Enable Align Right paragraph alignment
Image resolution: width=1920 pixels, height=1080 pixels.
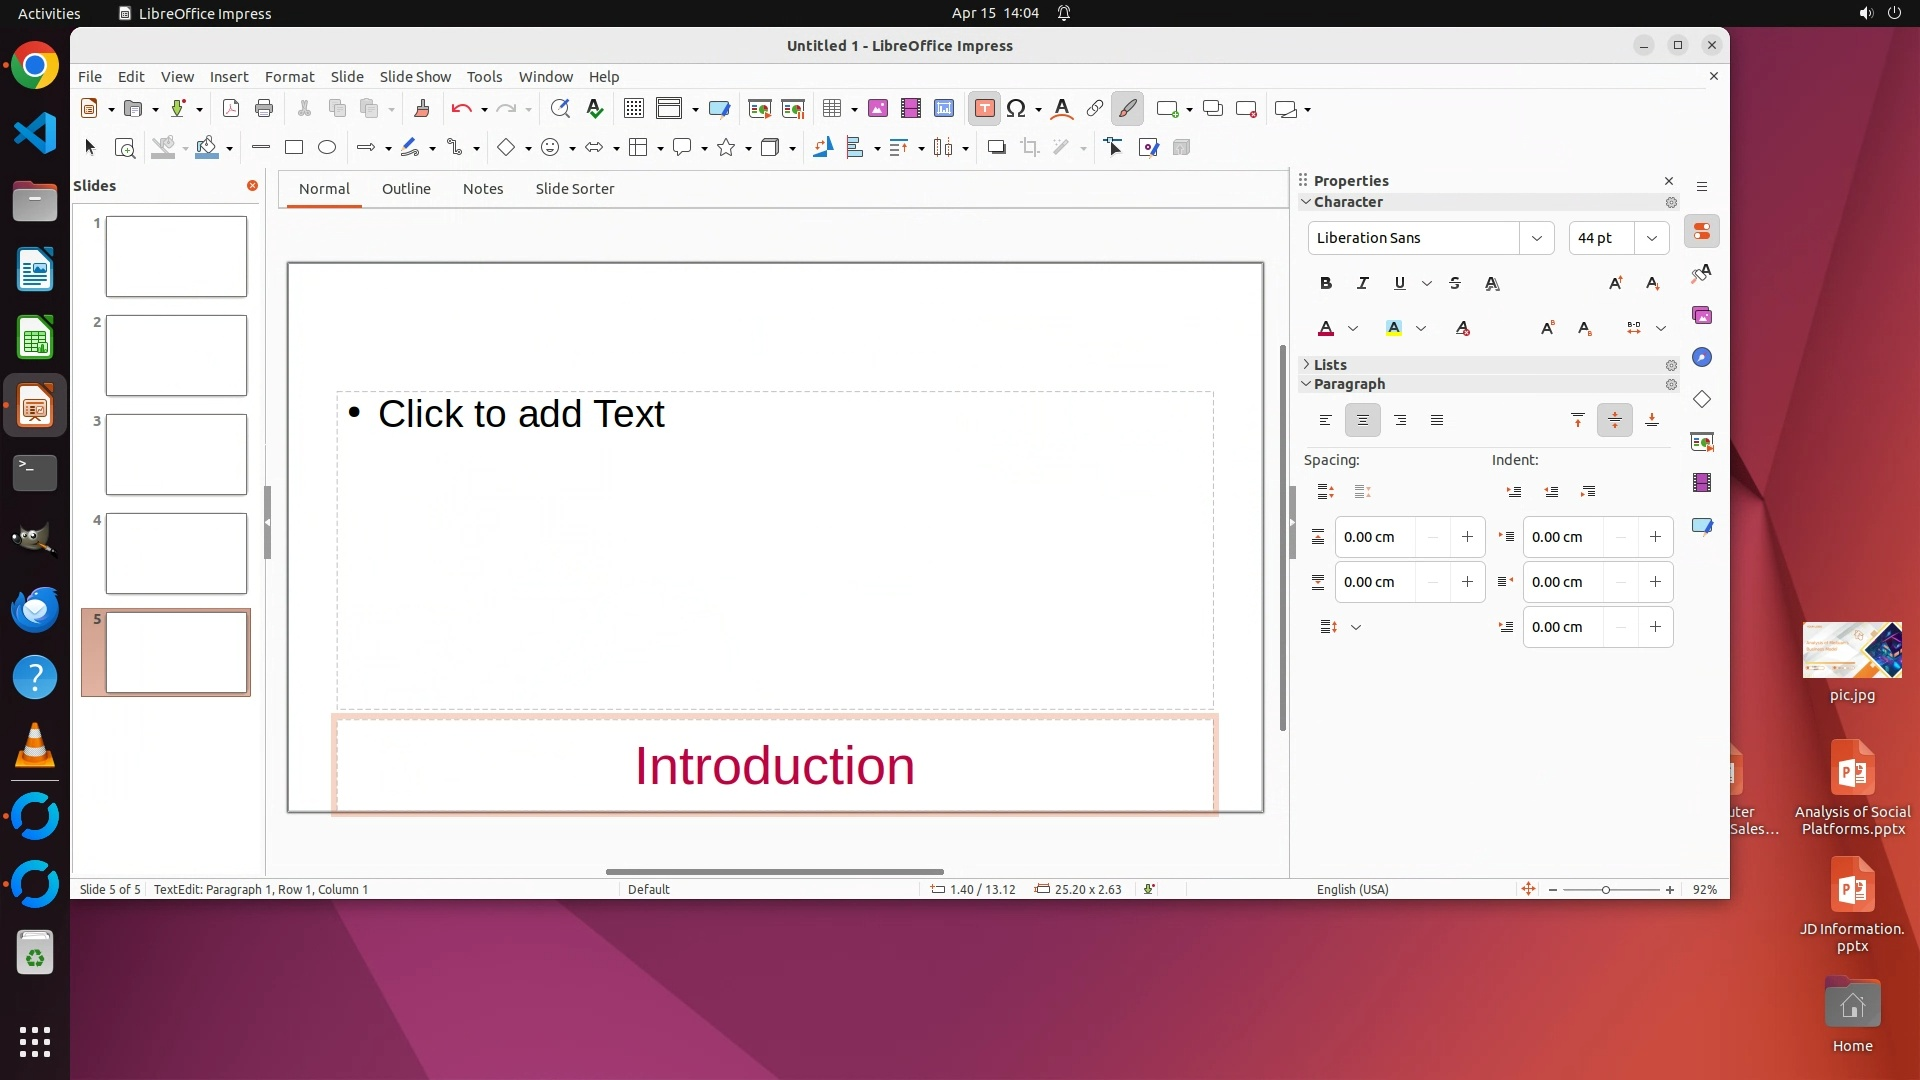(1400, 421)
